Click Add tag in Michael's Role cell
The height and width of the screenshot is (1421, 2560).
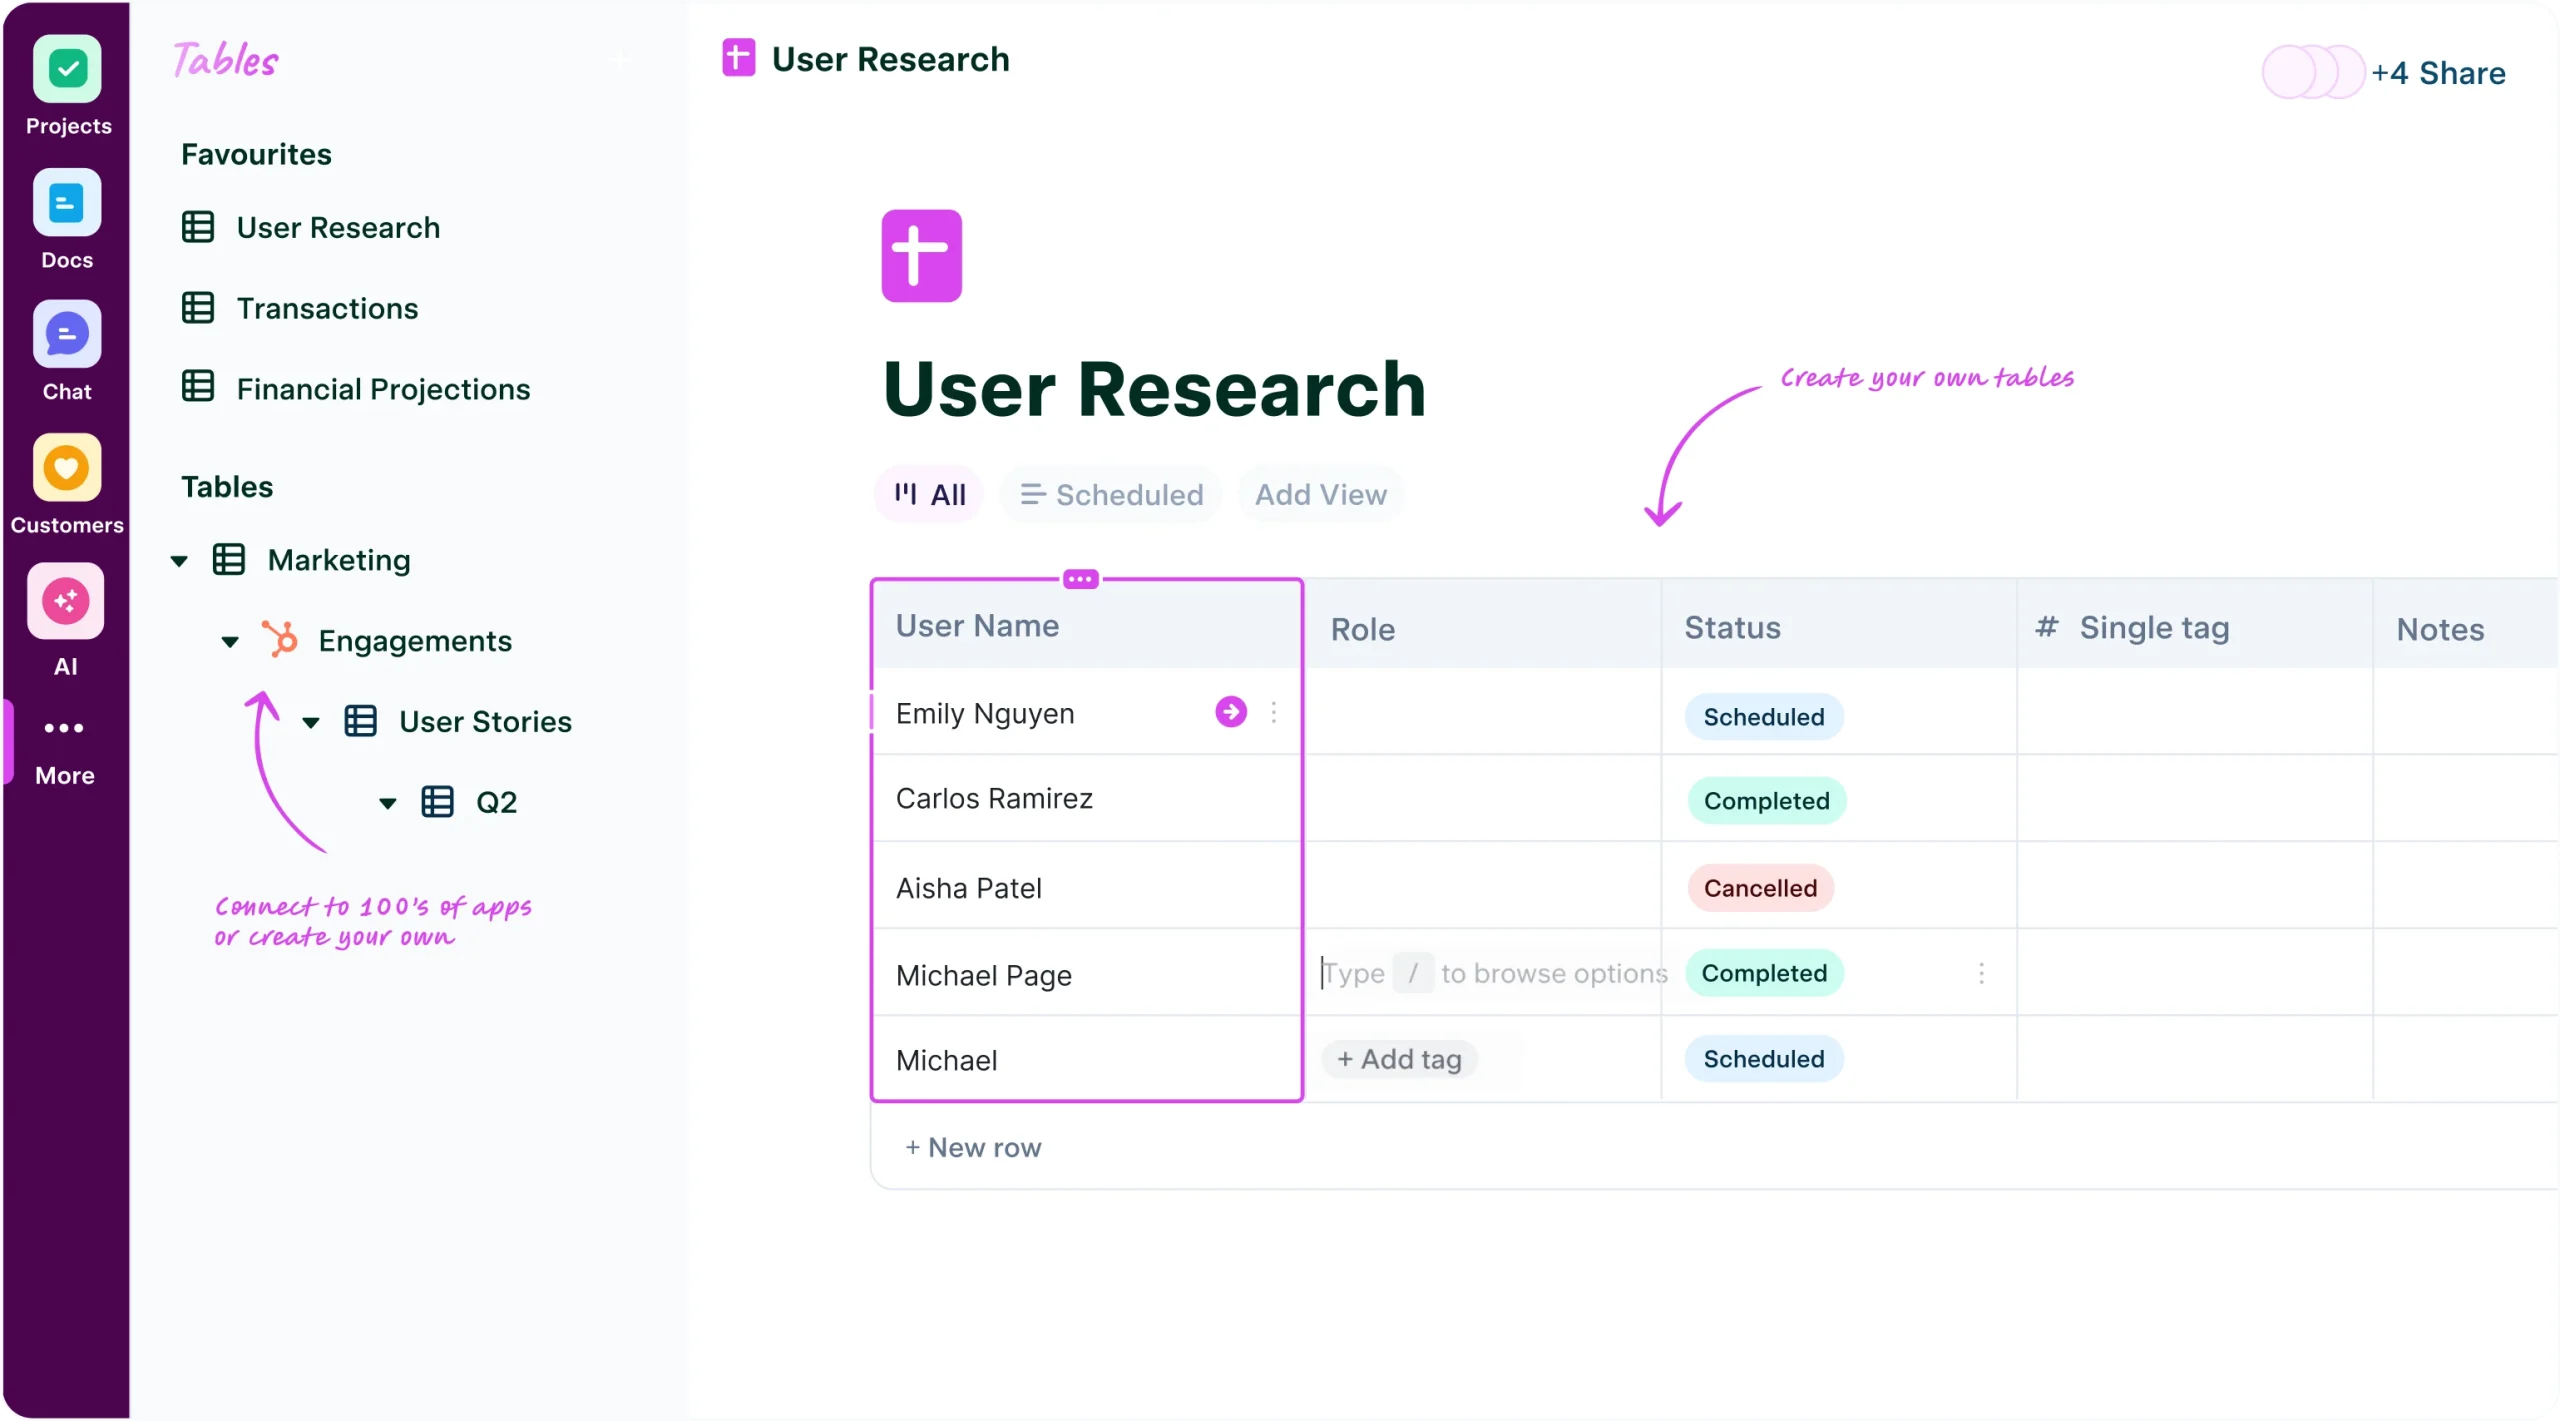pos(1400,1059)
